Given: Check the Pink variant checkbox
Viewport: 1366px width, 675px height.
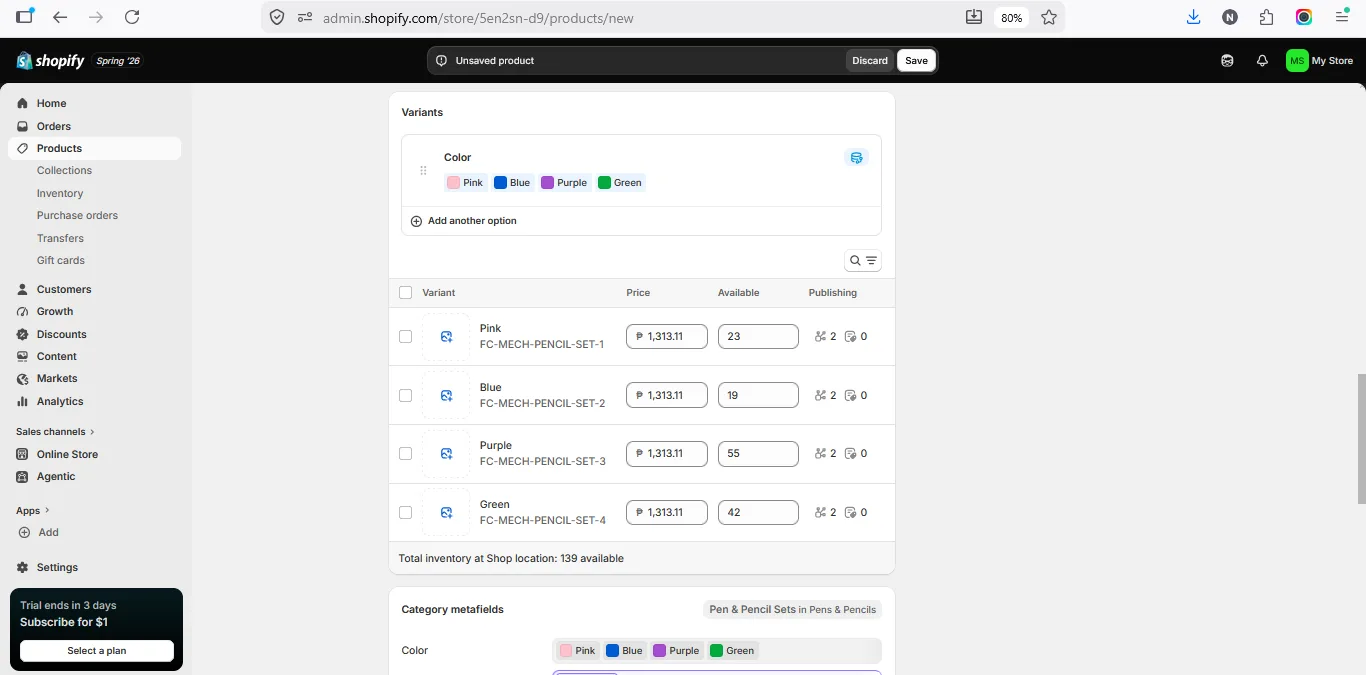Looking at the screenshot, I should tap(405, 337).
